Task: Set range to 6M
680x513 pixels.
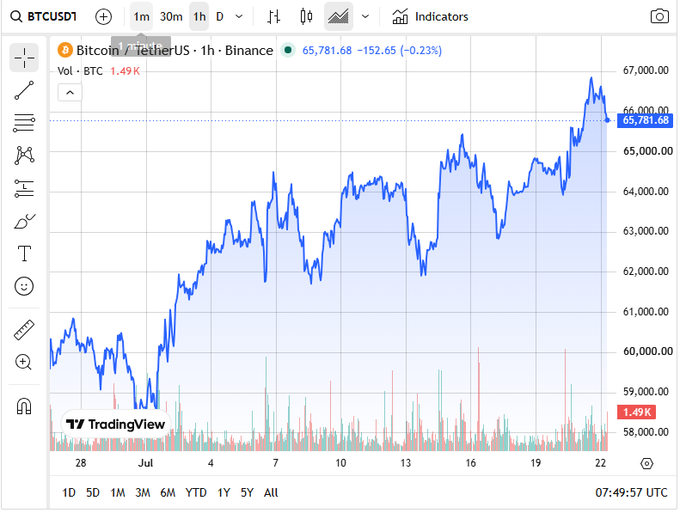Action: (x=168, y=493)
